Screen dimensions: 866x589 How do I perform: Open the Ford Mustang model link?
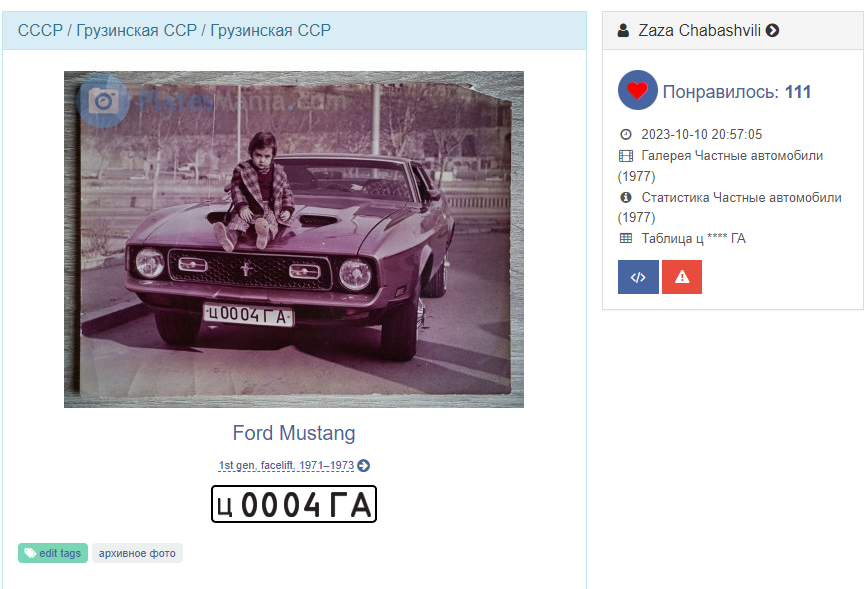[x=294, y=433]
